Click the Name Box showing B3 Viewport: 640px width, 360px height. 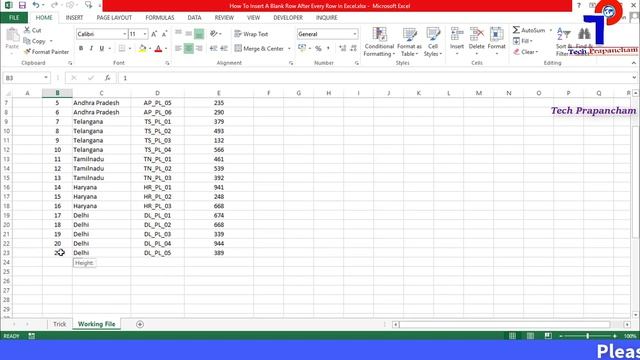[22, 78]
